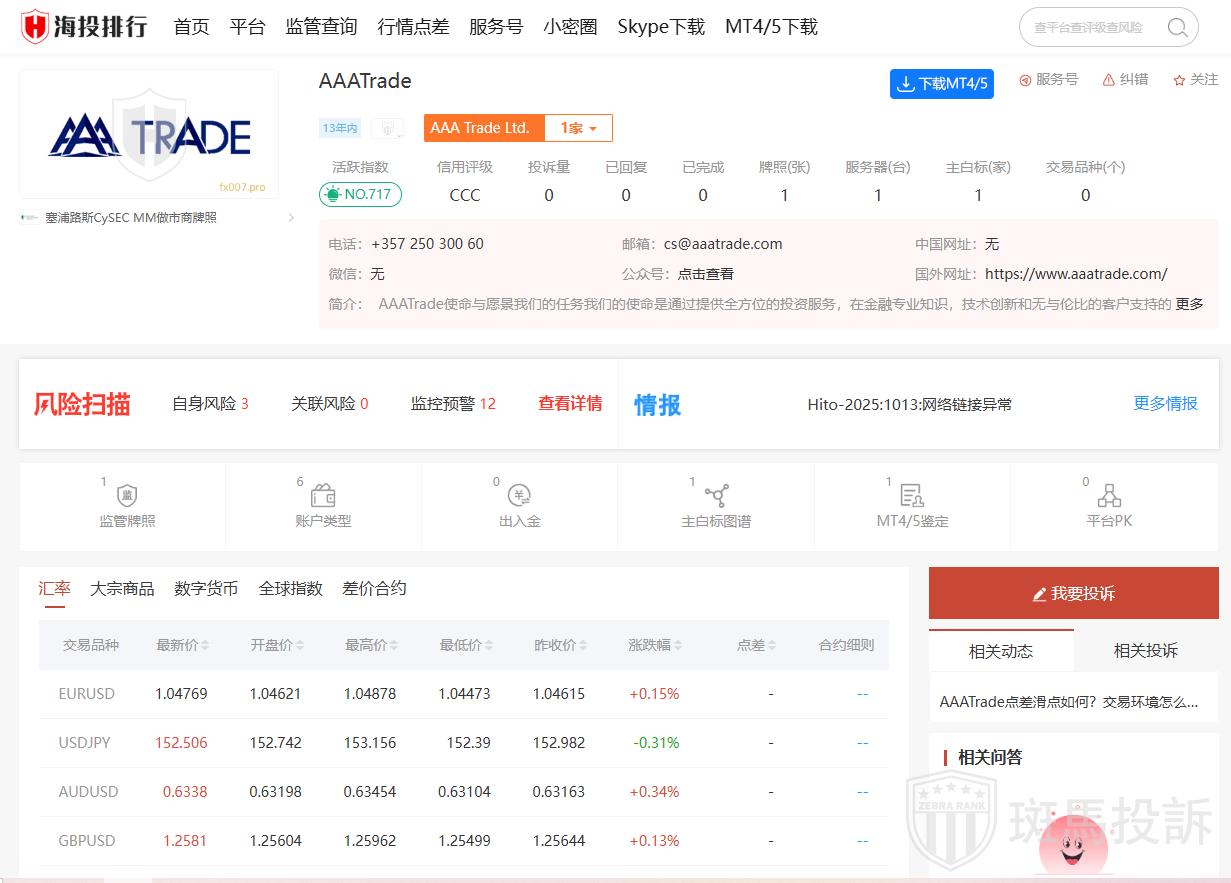Focus the platform rating search field
The height and width of the screenshot is (883, 1231).
point(1093,28)
